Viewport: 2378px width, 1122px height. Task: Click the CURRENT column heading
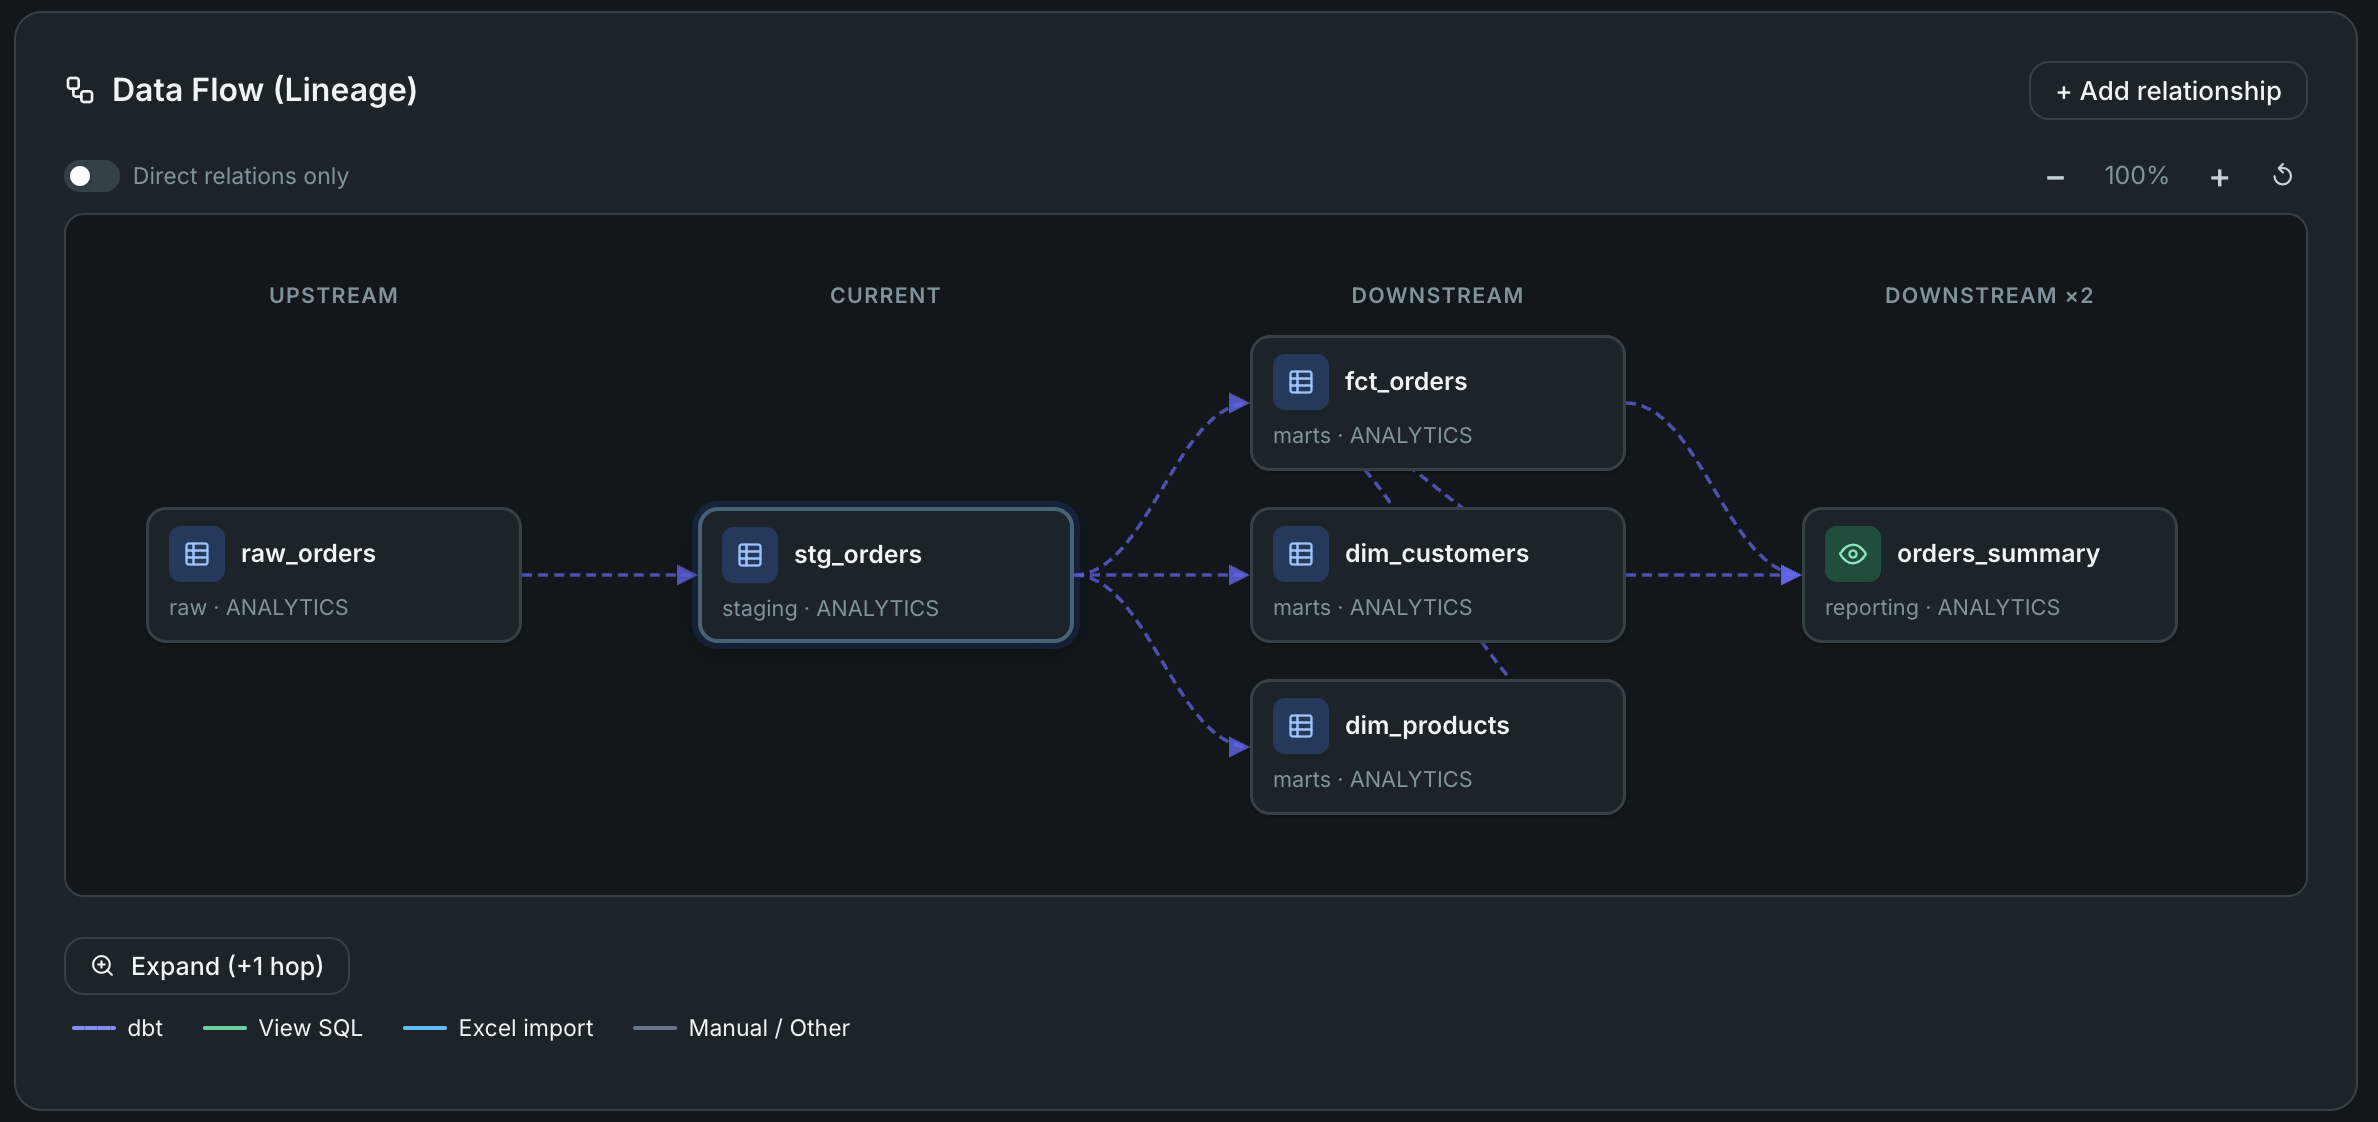[x=886, y=296]
